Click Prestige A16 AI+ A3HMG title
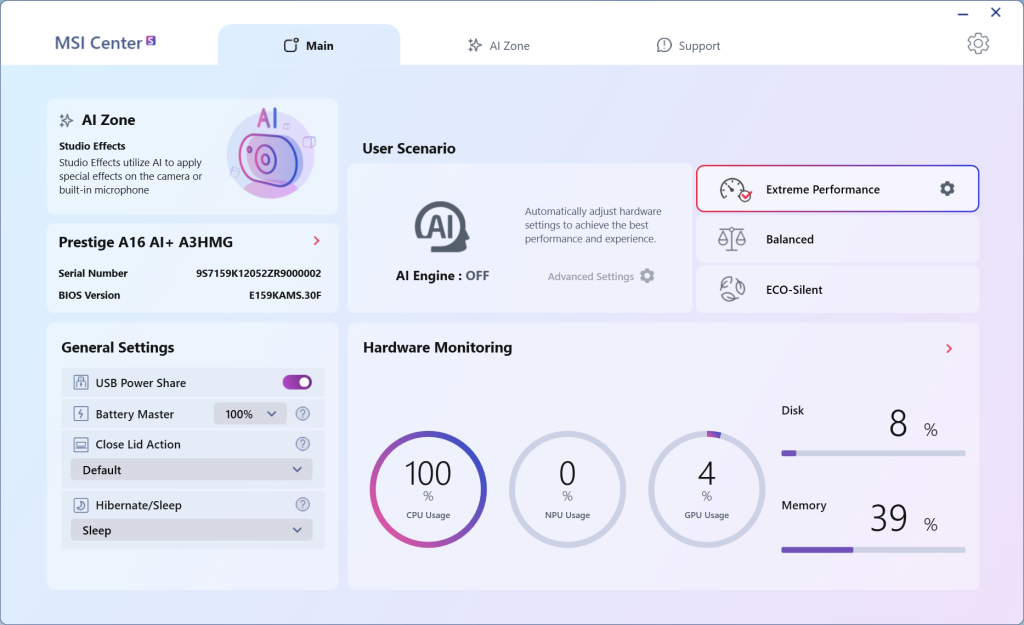1024x625 pixels. point(146,242)
